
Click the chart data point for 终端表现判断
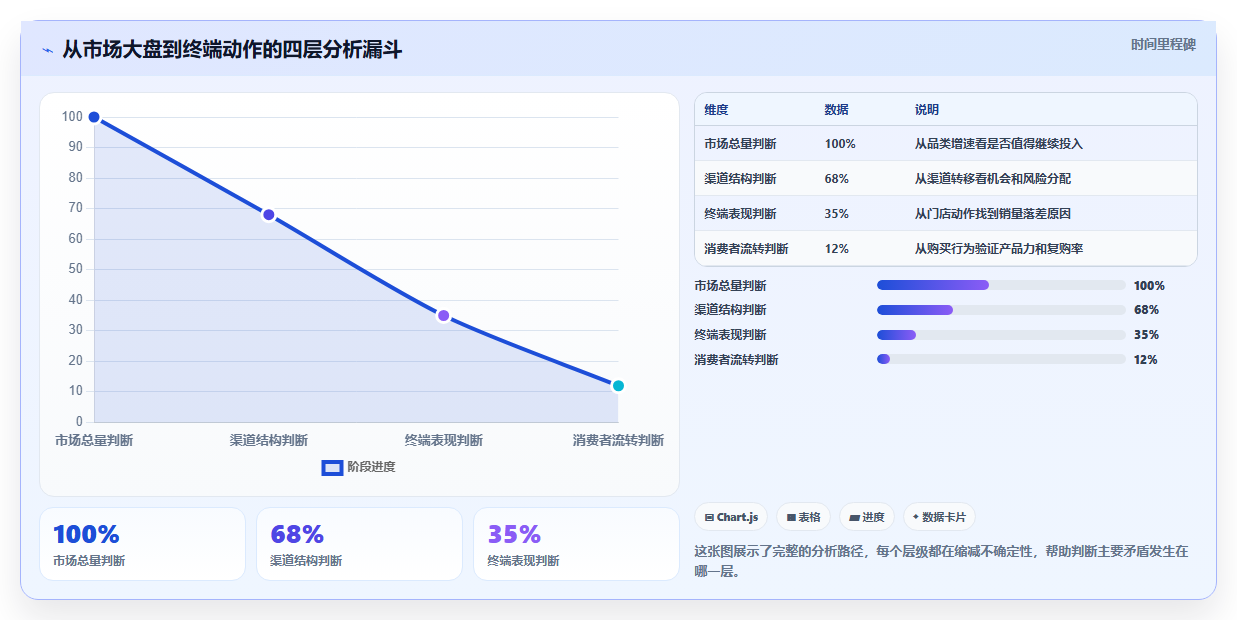pyautogui.click(x=443, y=316)
